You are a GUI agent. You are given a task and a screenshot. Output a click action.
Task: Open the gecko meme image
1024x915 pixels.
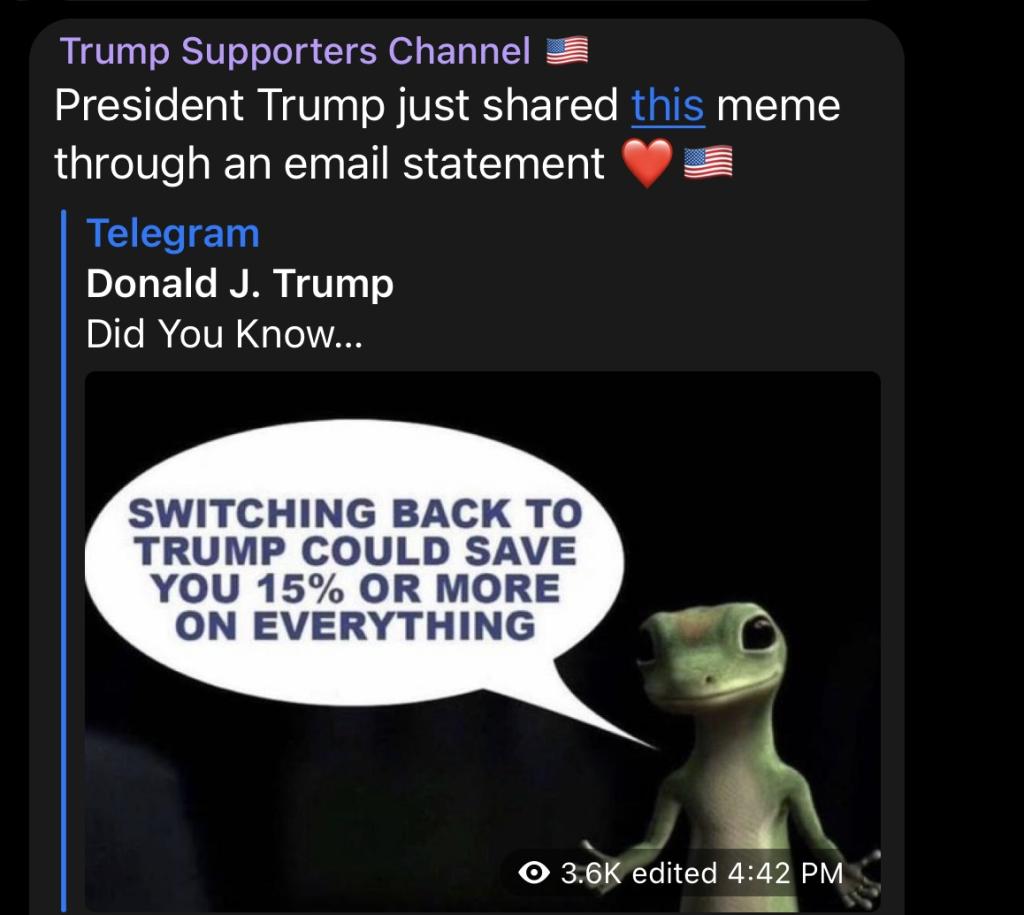pyautogui.click(x=483, y=641)
